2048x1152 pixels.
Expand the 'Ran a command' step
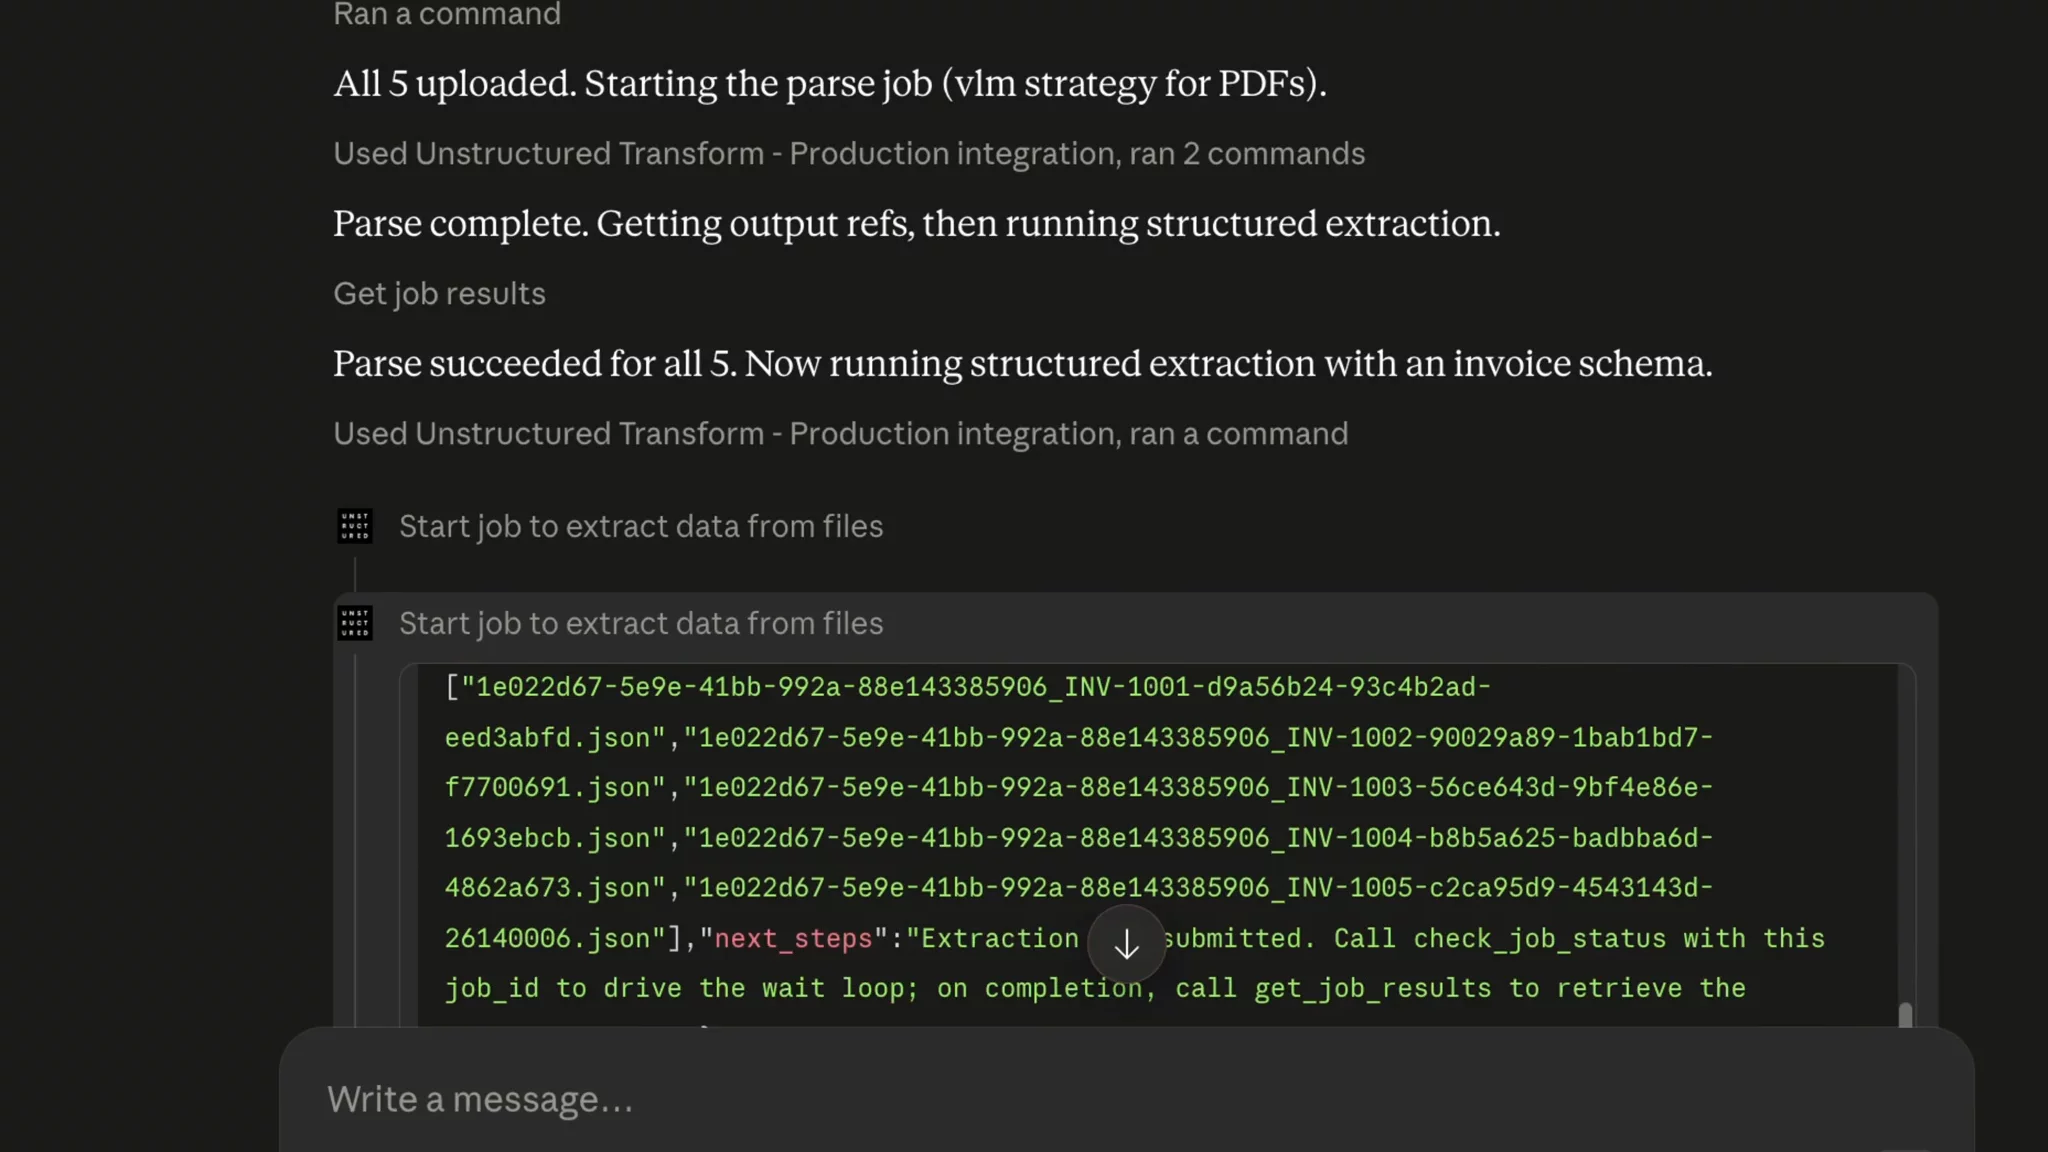pyautogui.click(x=447, y=14)
